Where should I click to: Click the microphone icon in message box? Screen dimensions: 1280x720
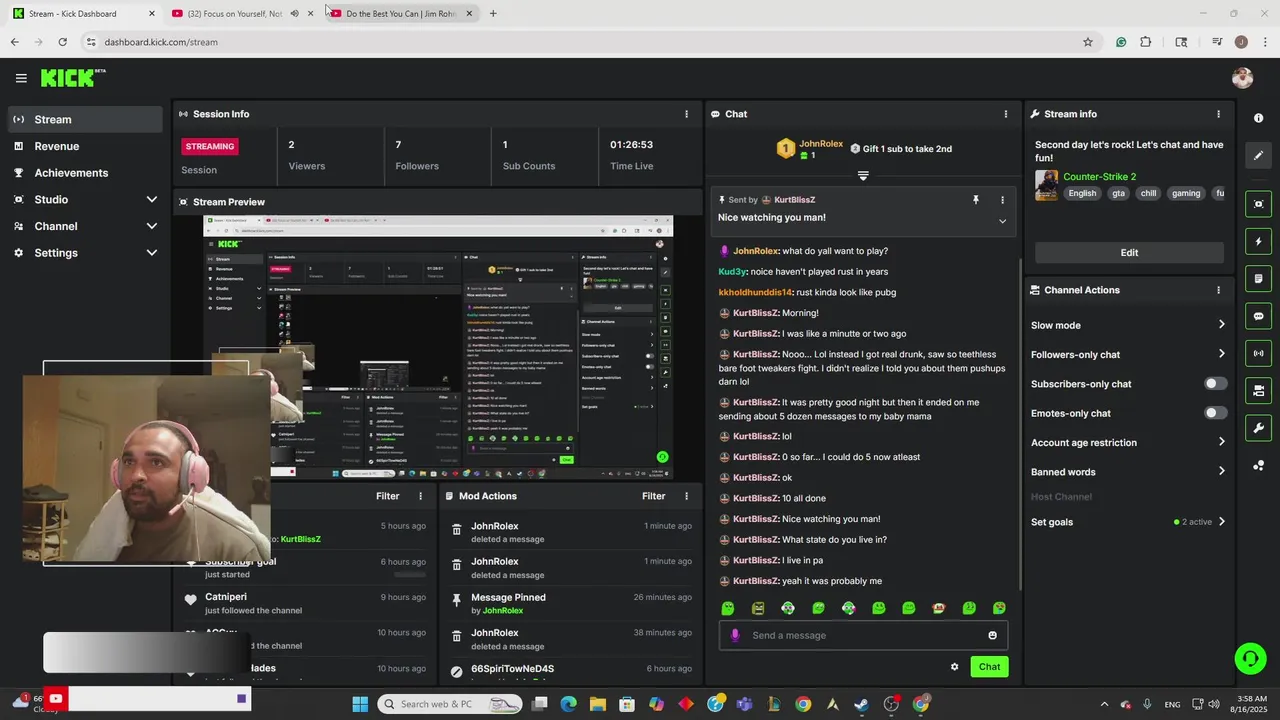click(735, 635)
